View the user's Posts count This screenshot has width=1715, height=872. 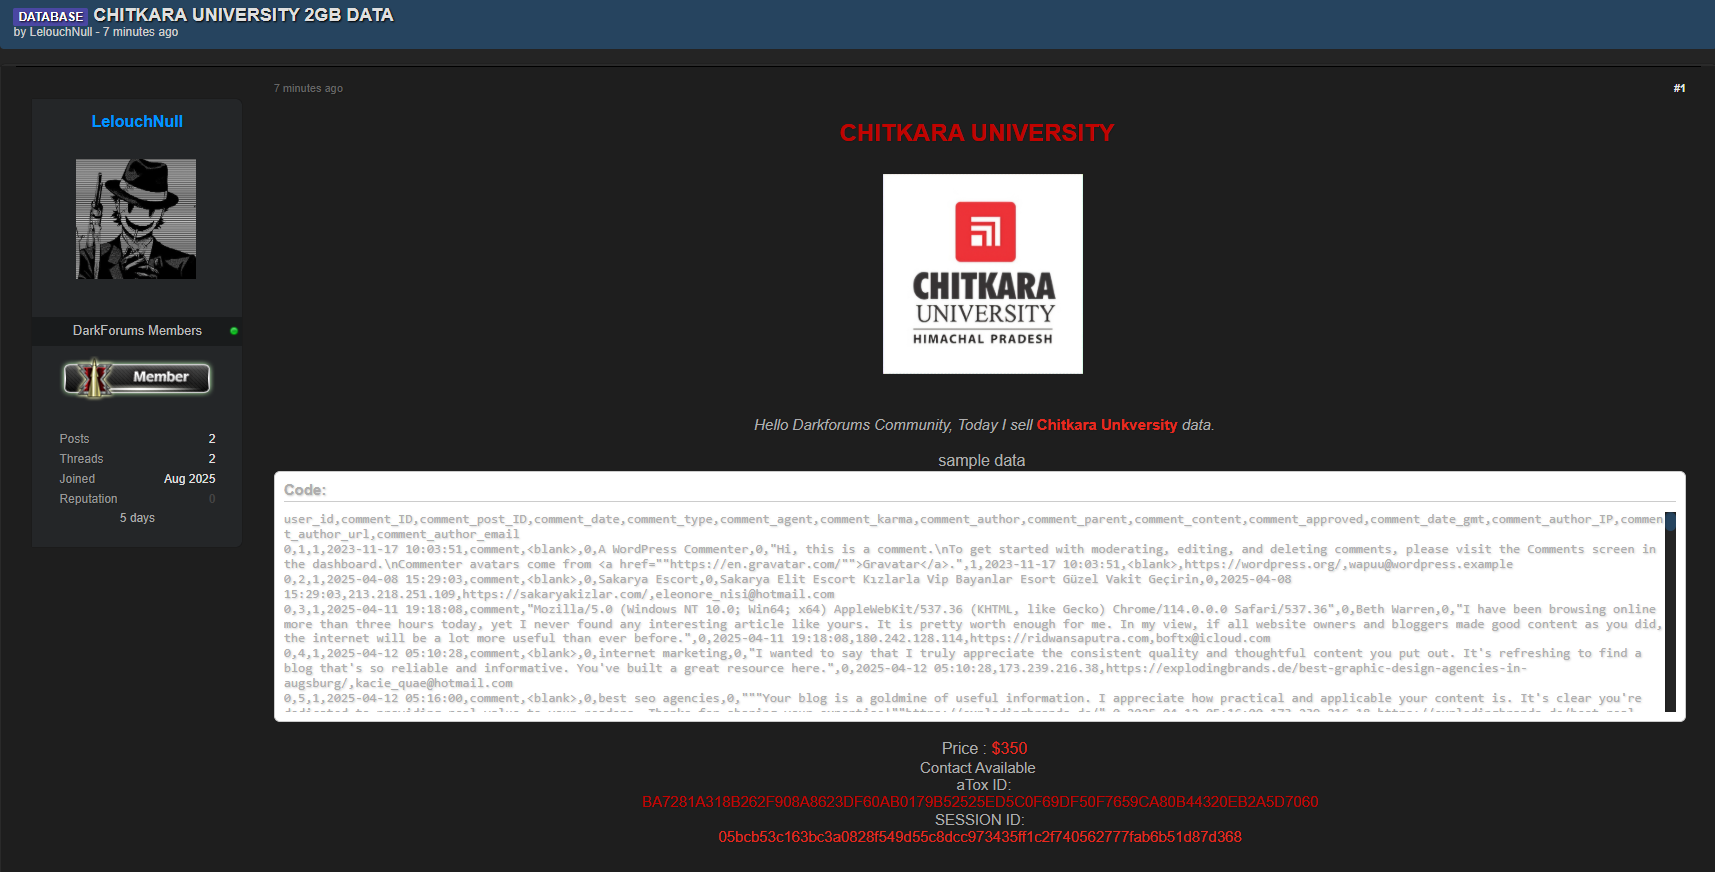pos(211,439)
